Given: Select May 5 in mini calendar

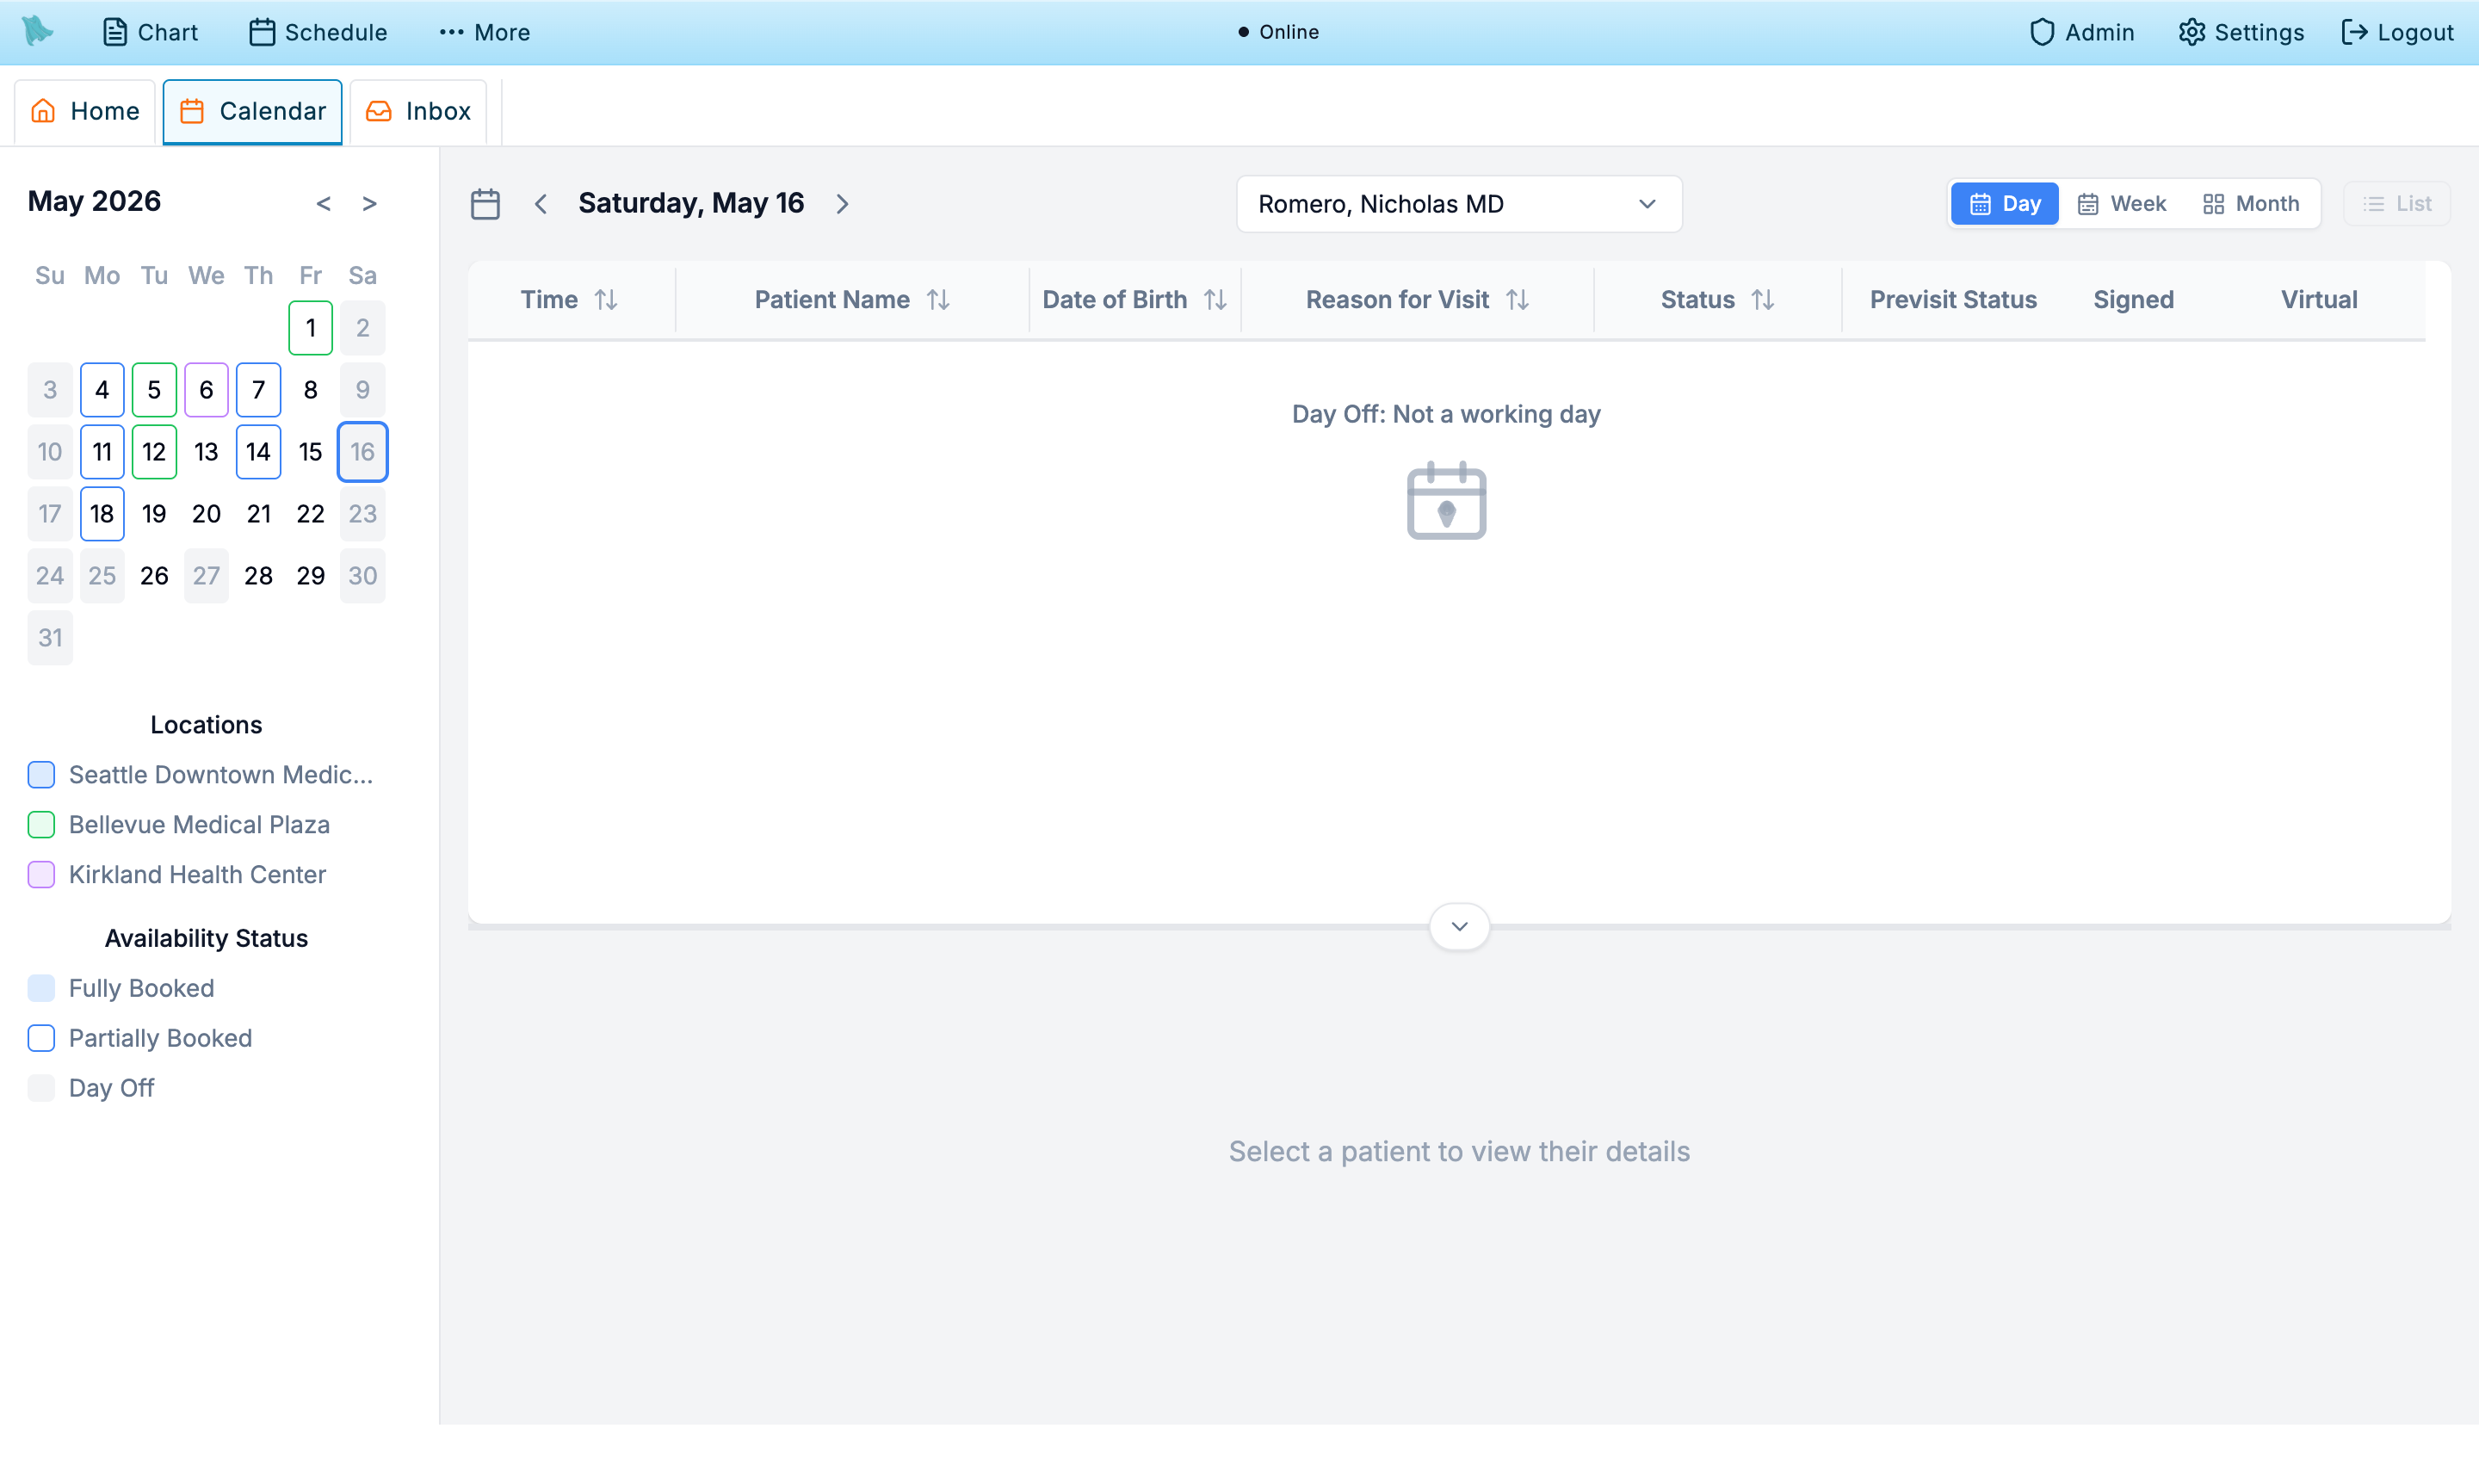Looking at the screenshot, I should [x=154, y=390].
